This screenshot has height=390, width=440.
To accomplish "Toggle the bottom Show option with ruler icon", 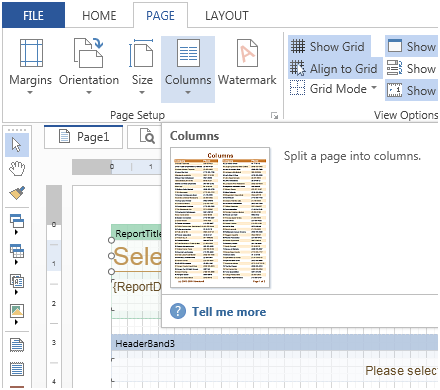I will [x=412, y=90].
